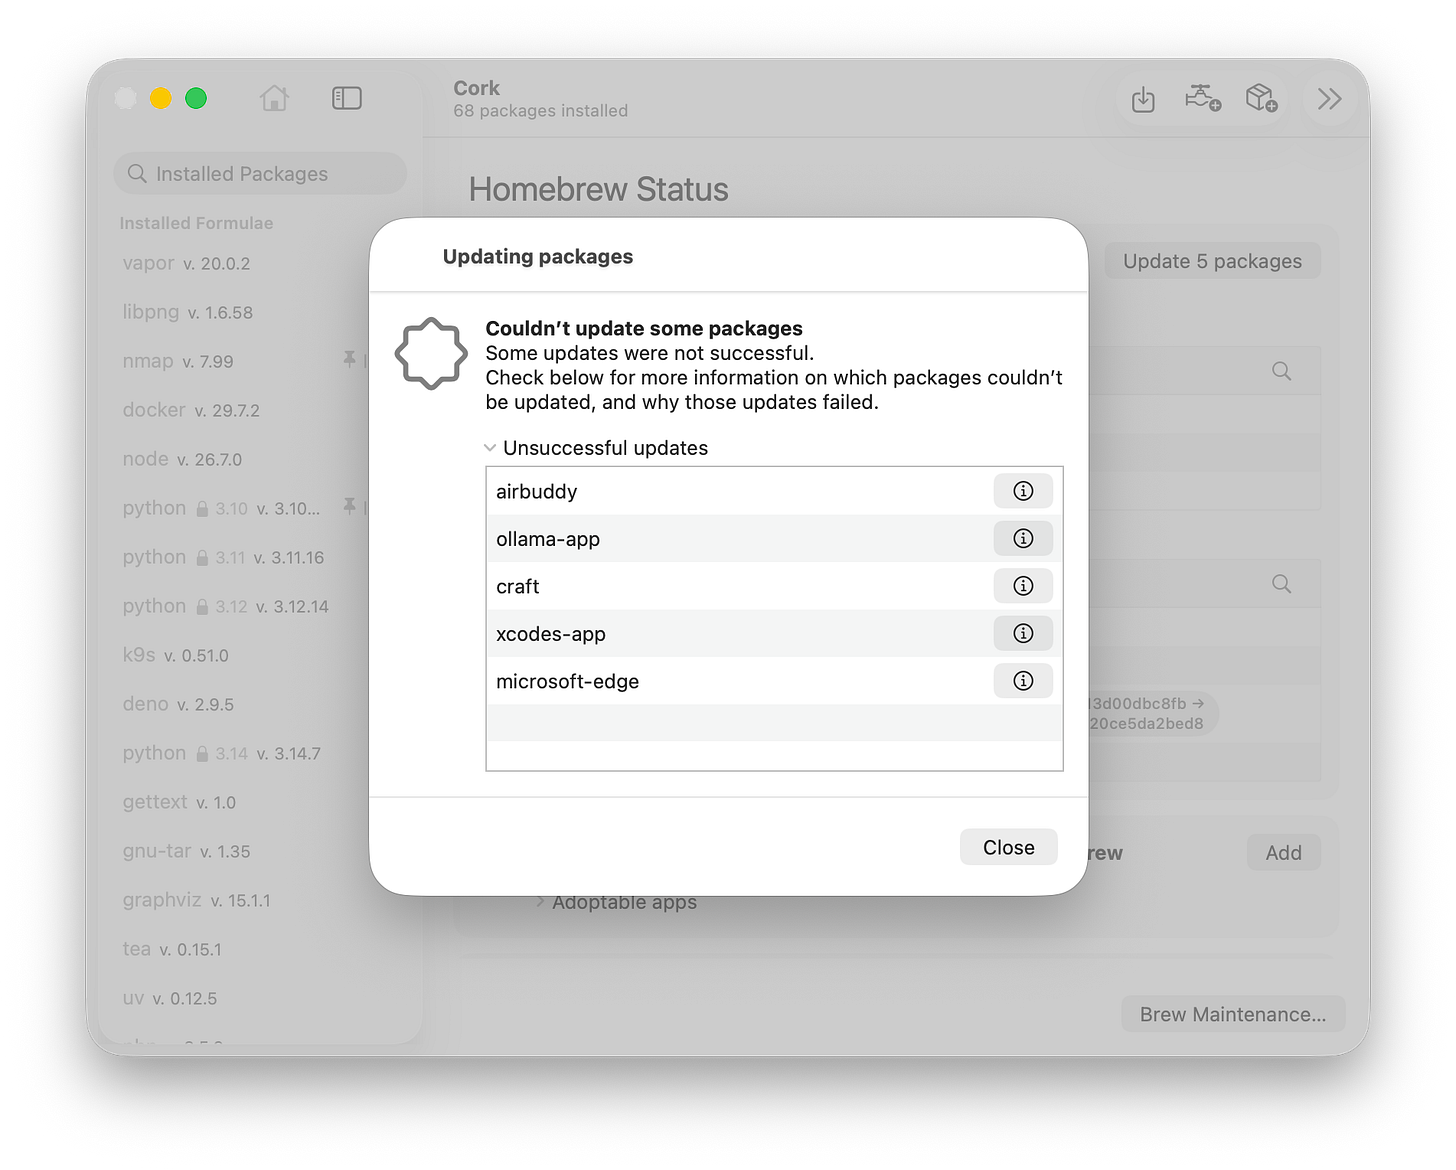Show info for xcodes-app failed update
The image size is (1456, 1170).
1023,633
